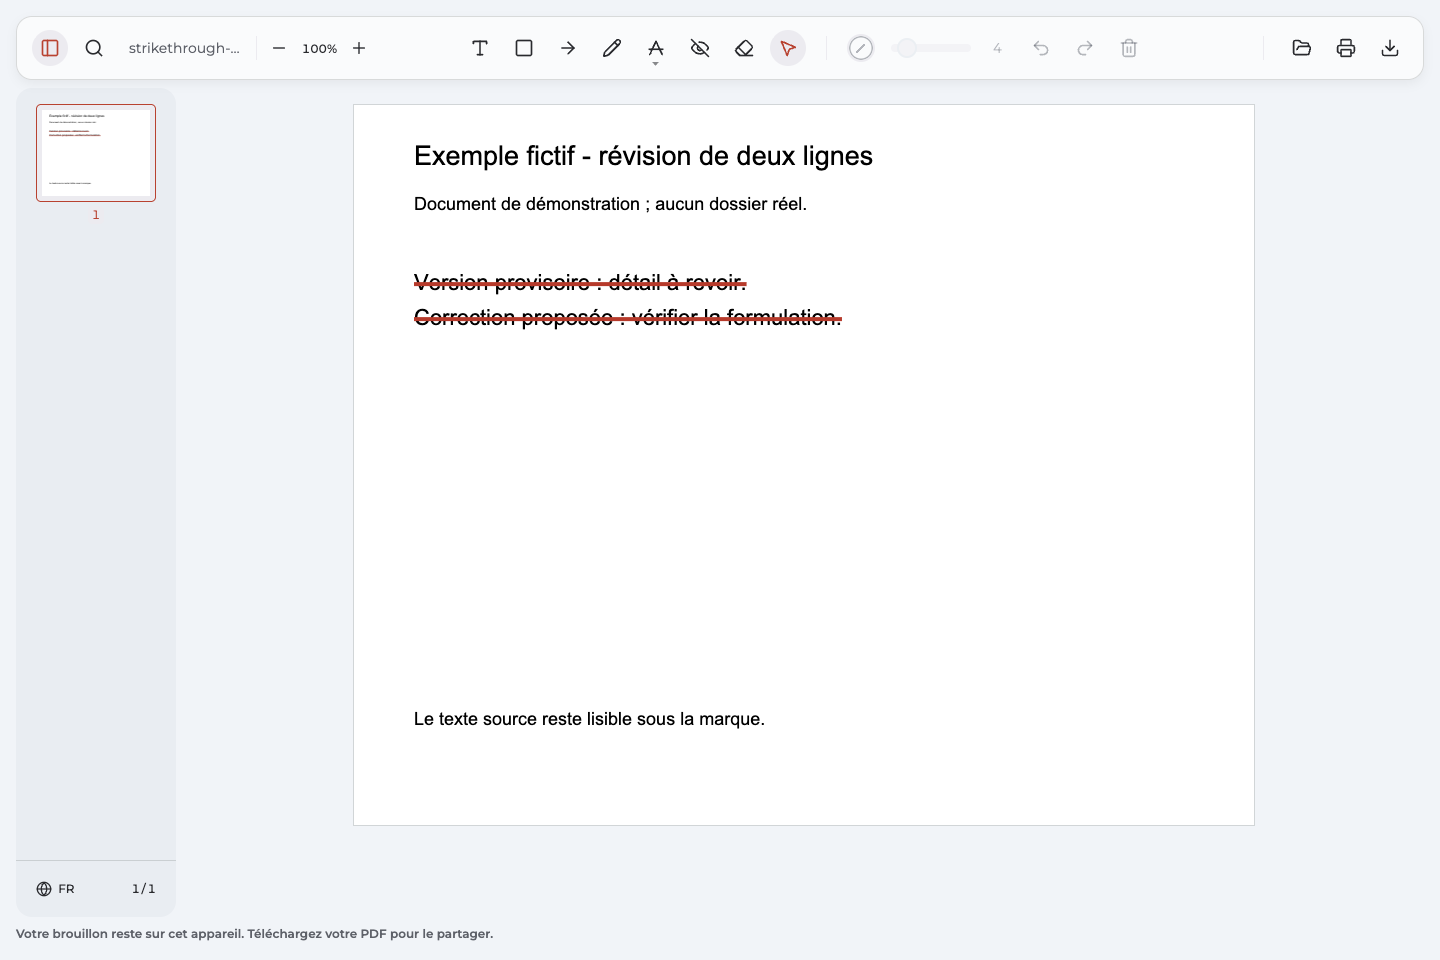
Task: Click the stroke width value 4
Action: 997,48
